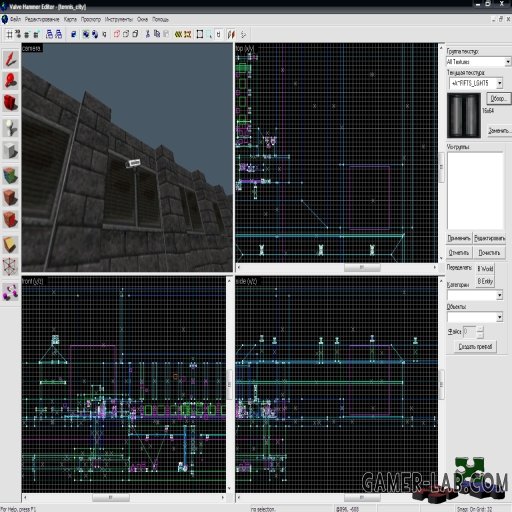
Task: Click the Применить button
Action: (459, 238)
